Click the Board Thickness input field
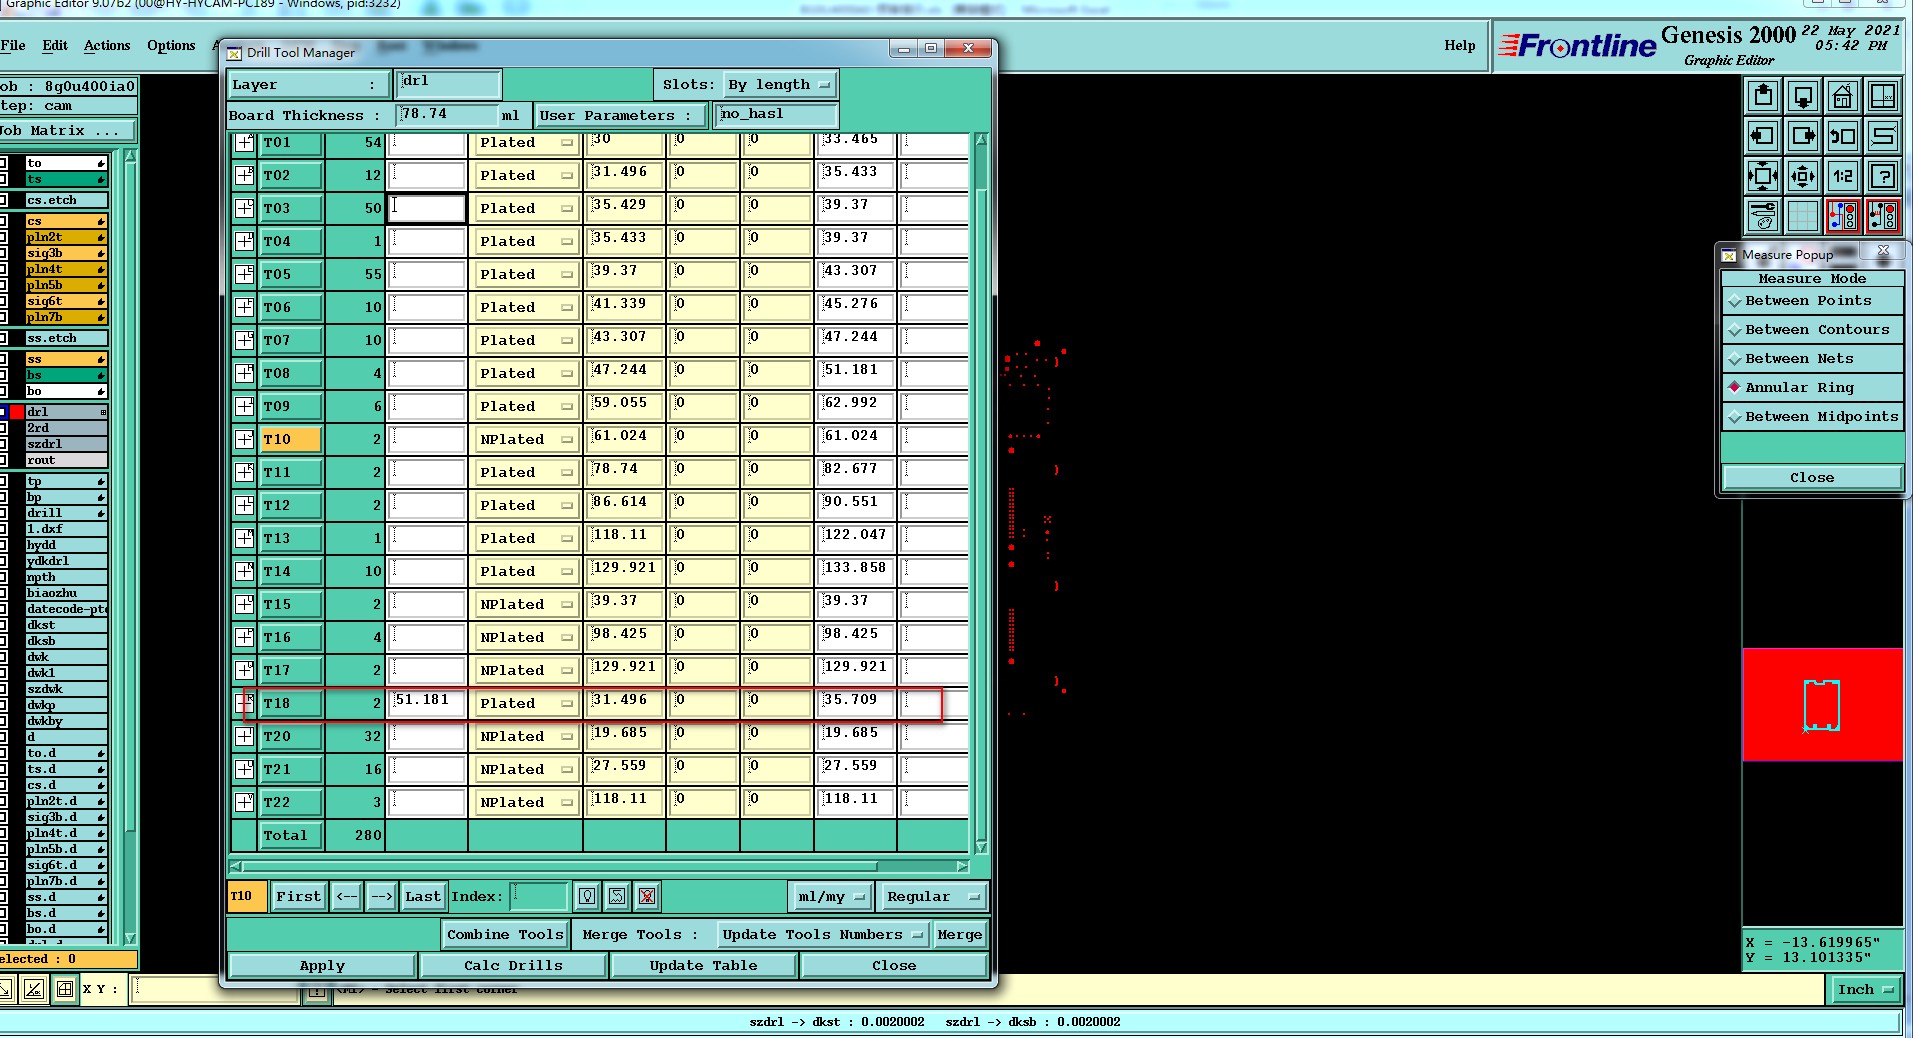The image size is (1913, 1038). [447, 115]
